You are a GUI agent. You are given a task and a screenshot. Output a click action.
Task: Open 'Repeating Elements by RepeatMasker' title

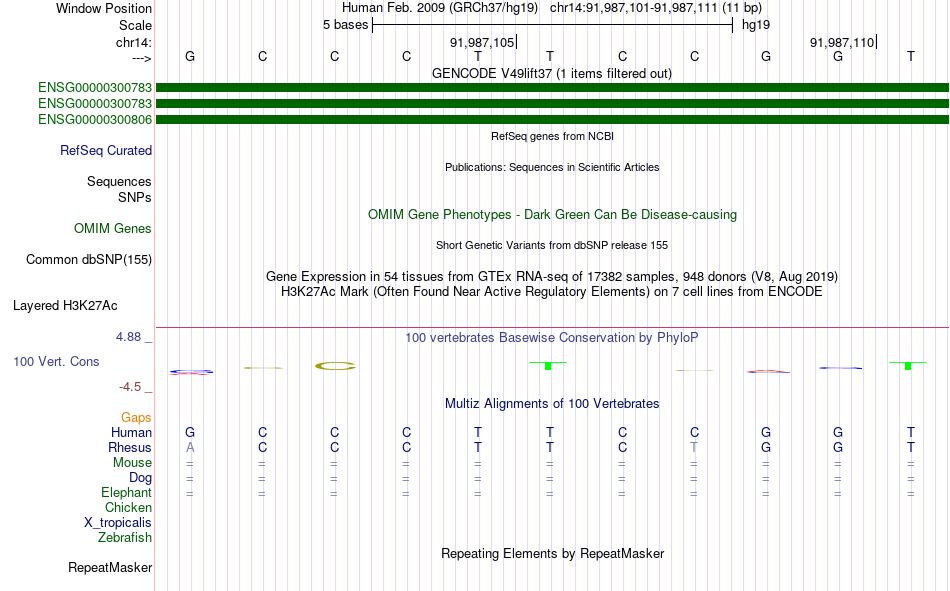(552, 553)
